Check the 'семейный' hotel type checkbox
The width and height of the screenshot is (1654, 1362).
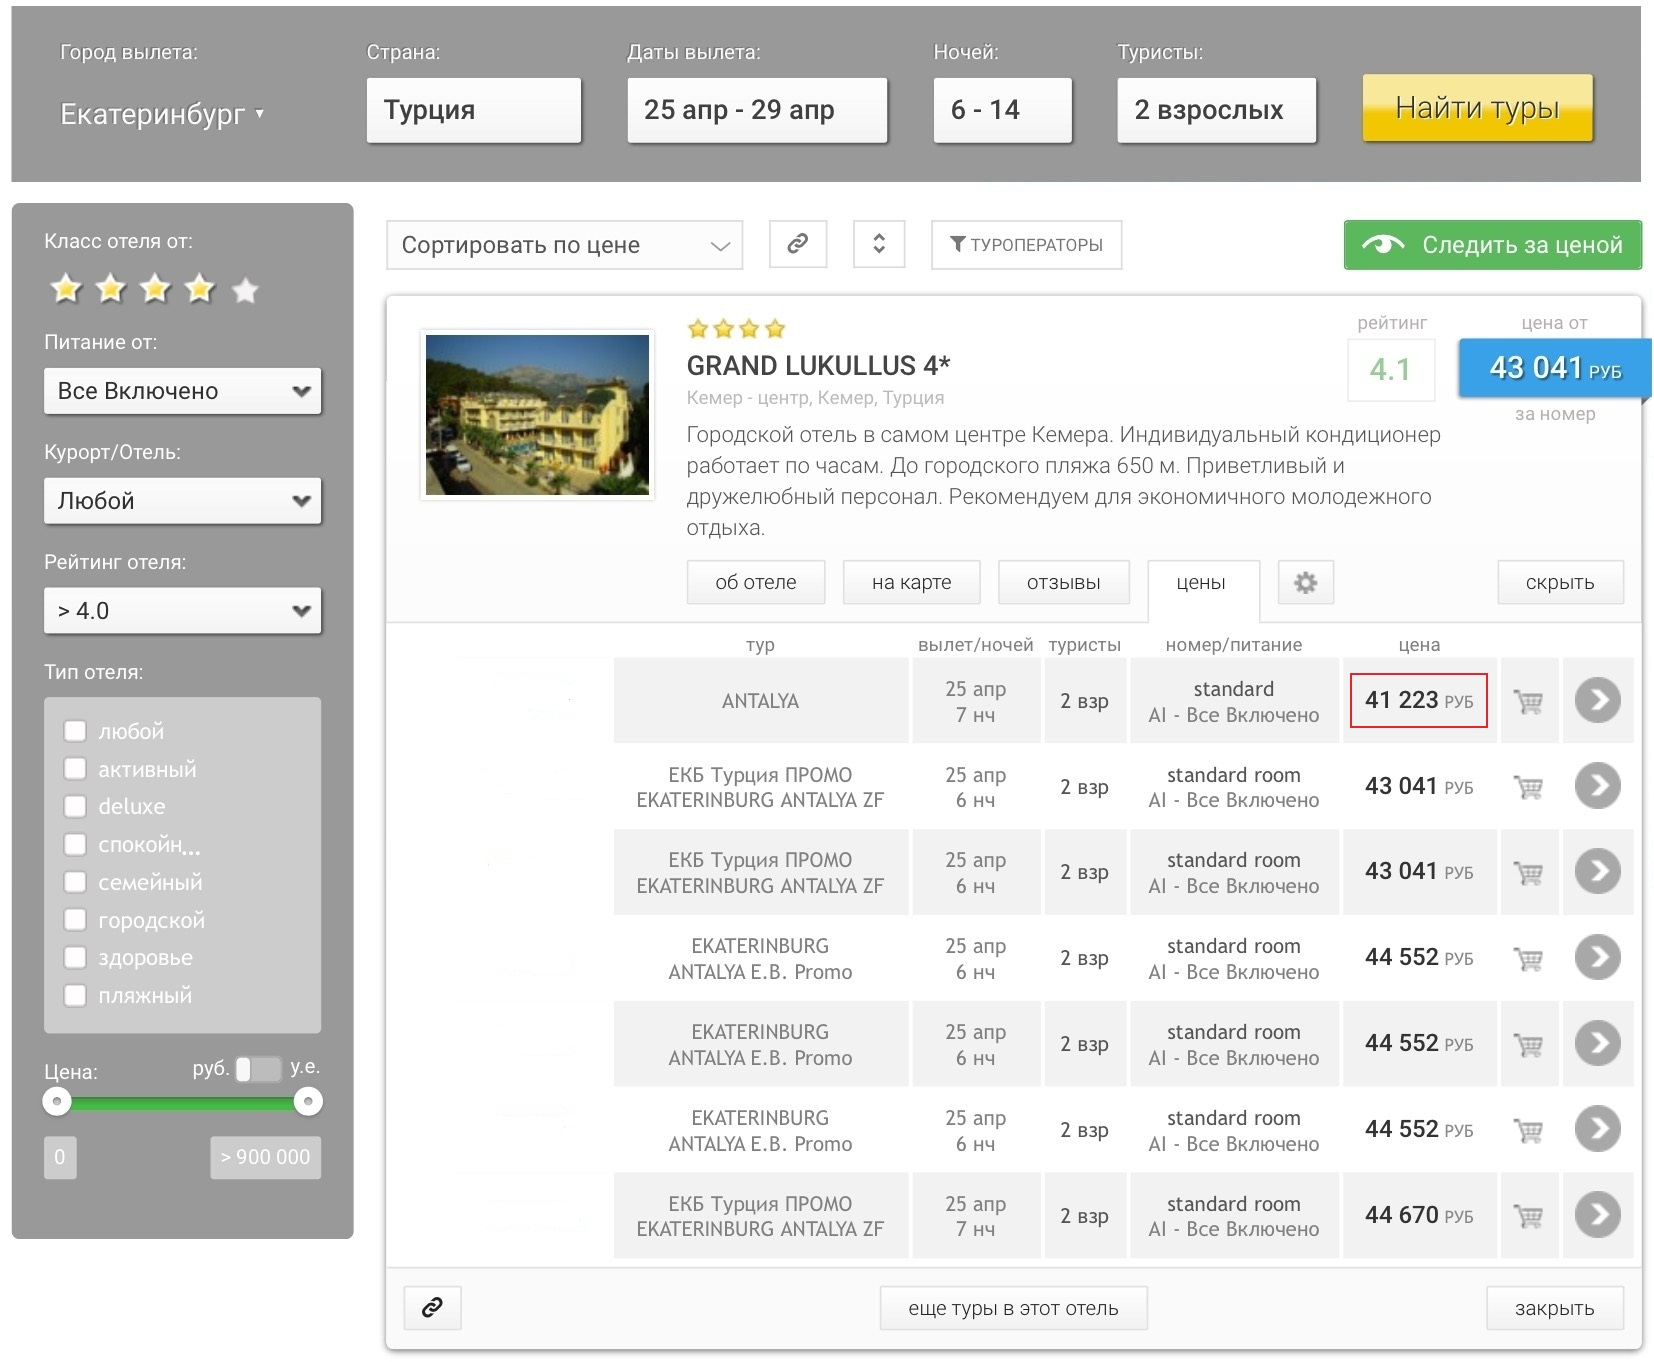point(75,882)
